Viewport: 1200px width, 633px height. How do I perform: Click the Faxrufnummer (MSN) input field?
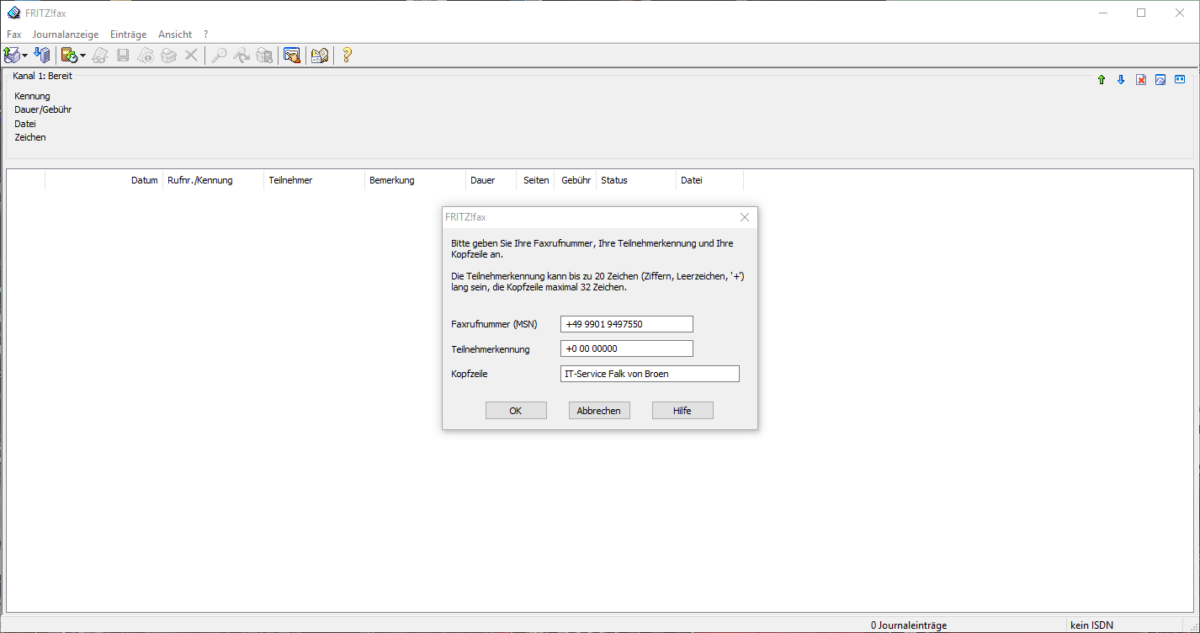(x=627, y=324)
